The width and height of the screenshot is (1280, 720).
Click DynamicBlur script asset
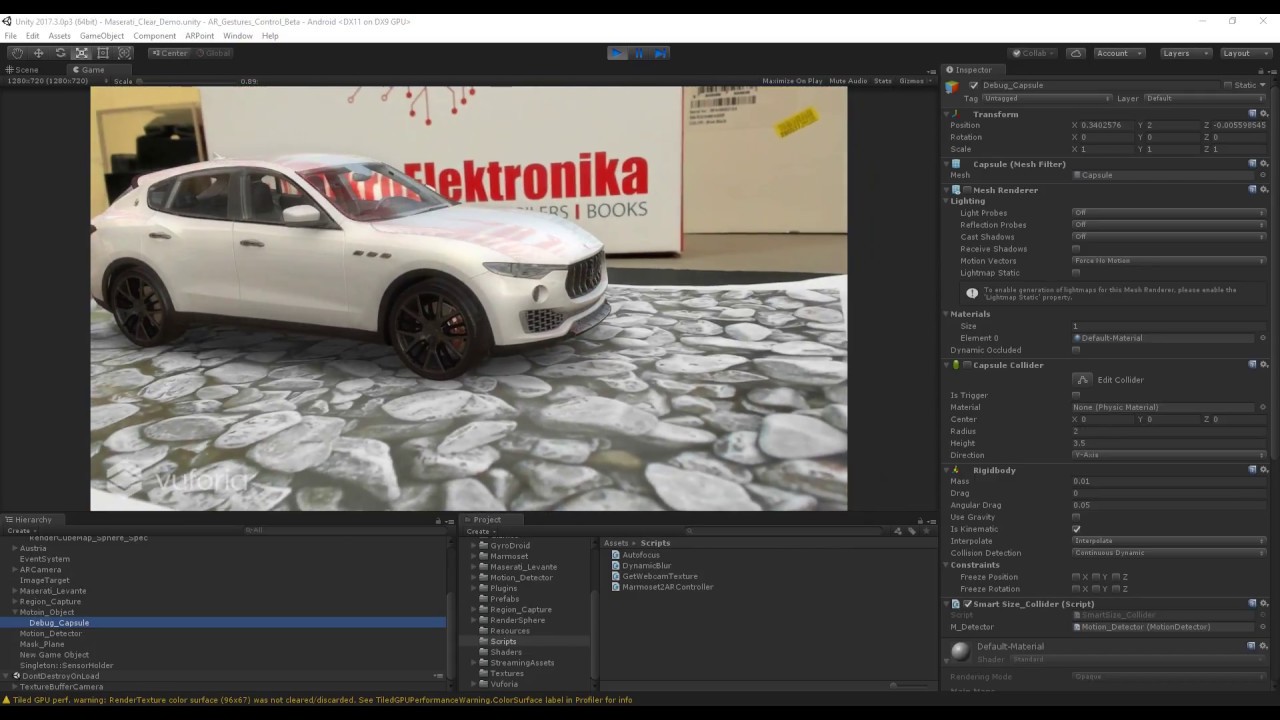tap(646, 566)
